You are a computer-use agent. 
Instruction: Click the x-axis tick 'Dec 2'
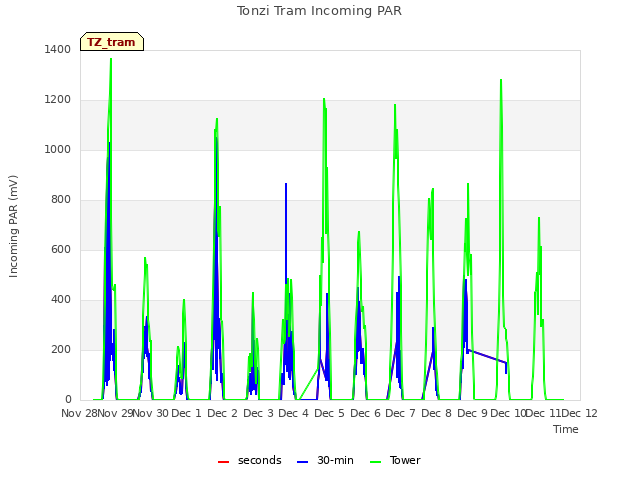coord(222,413)
